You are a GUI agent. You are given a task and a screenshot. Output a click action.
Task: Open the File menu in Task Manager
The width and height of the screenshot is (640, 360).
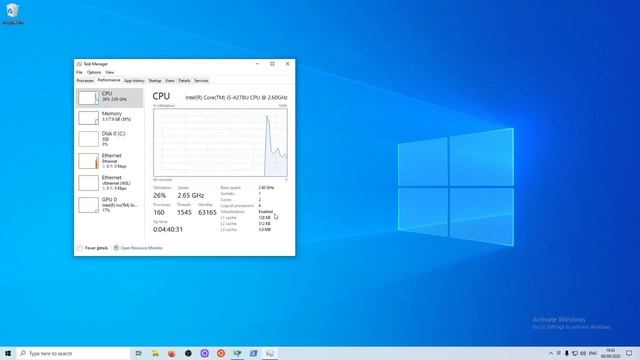click(79, 72)
